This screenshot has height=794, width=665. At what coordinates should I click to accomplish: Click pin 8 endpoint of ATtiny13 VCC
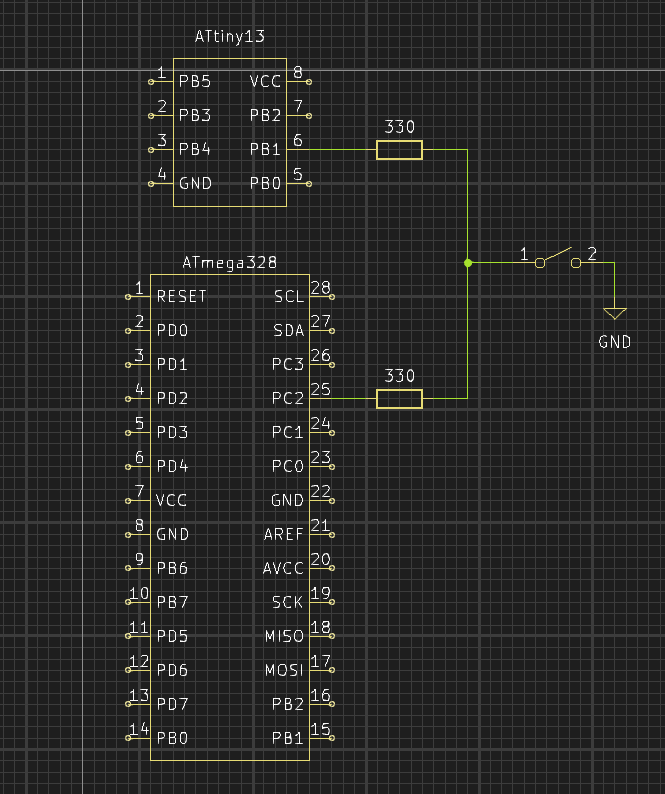coord(309,82)
